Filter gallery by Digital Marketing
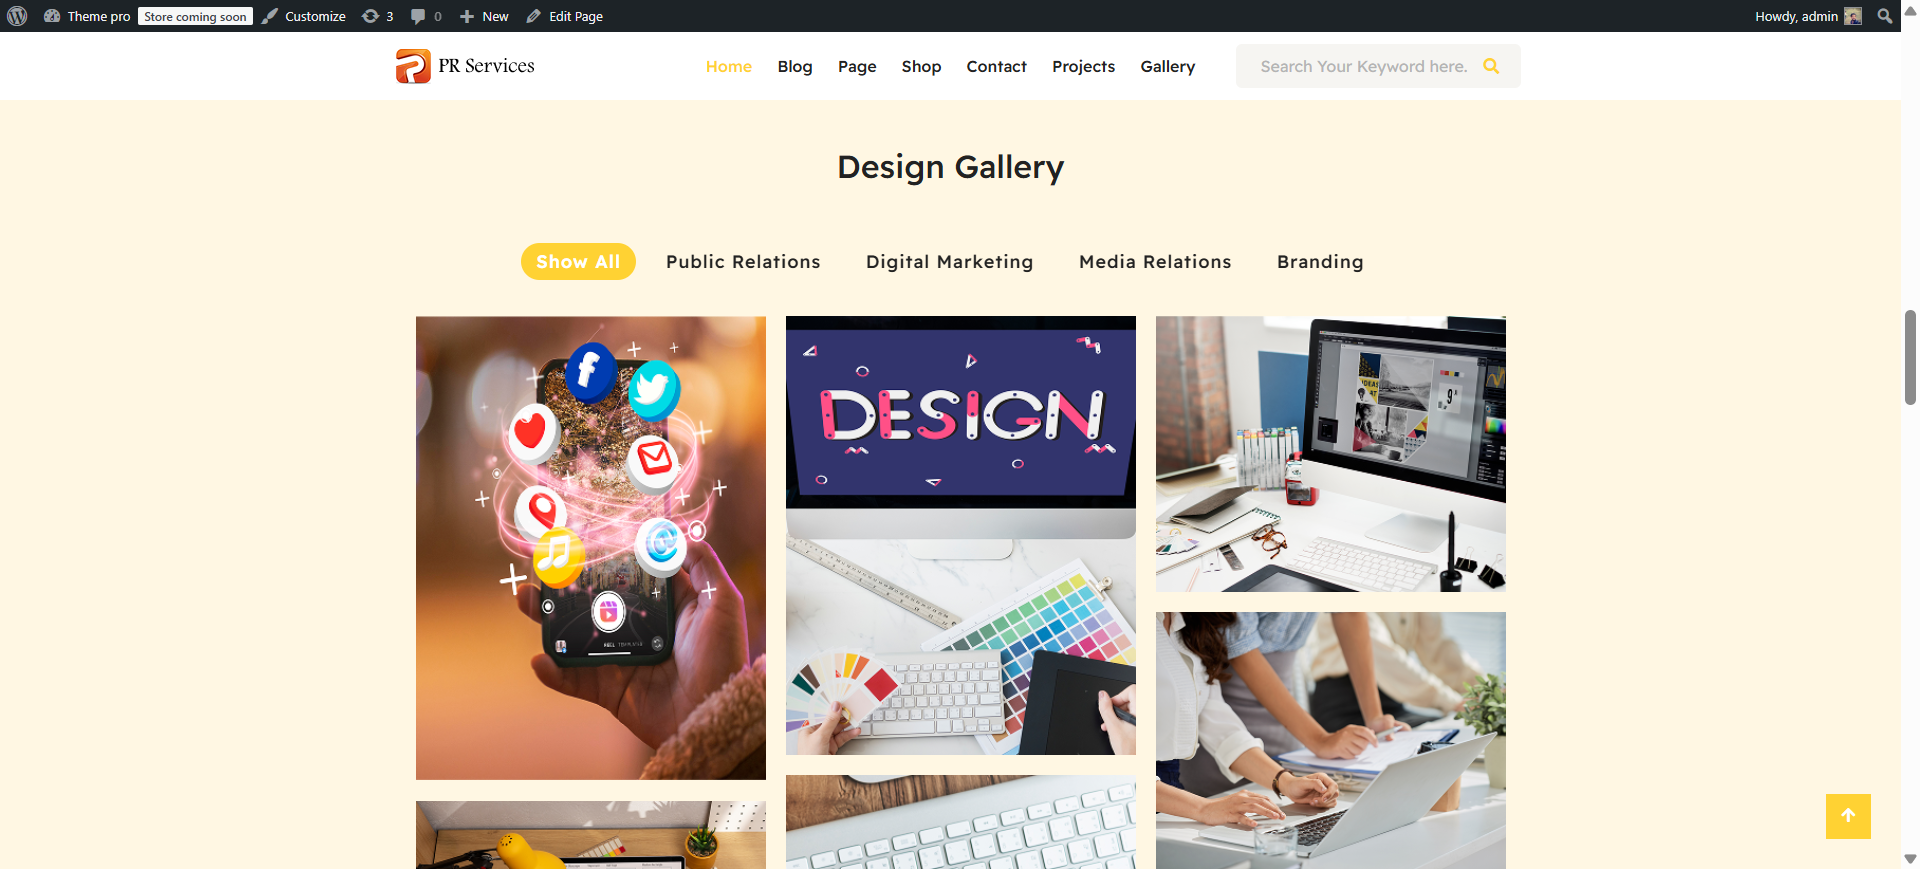 949,262
